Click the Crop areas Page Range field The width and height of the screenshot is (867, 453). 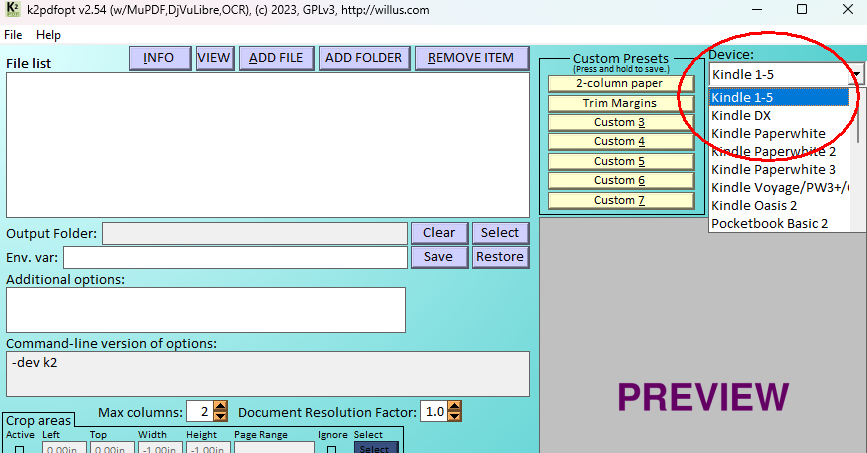pos(274,448)
